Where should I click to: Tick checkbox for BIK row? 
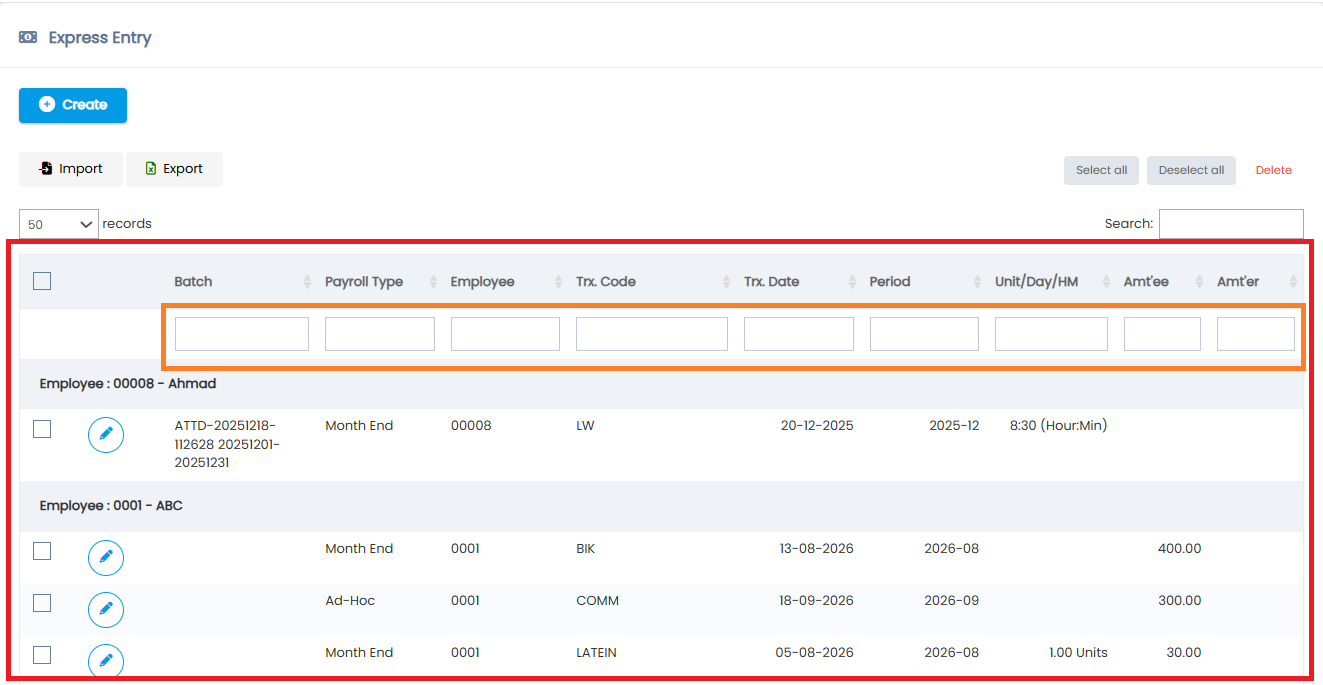[x=42, y=551]
